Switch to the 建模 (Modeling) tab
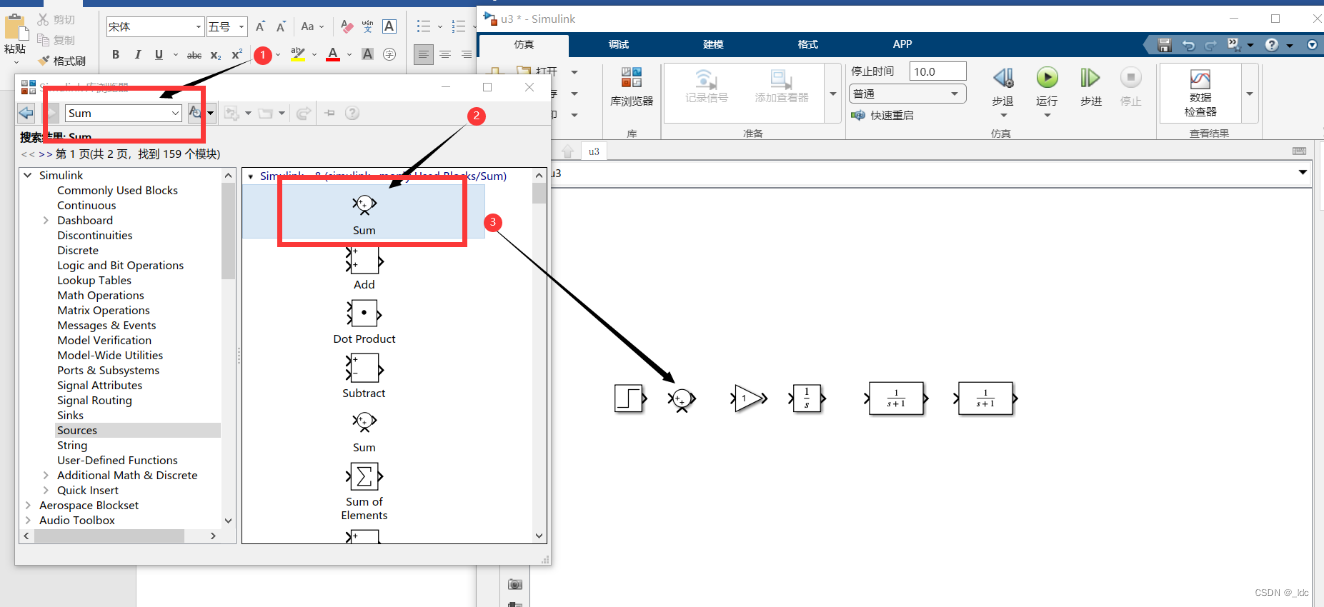The height and width of the screenshot is (607, 1324). [713, 45]
